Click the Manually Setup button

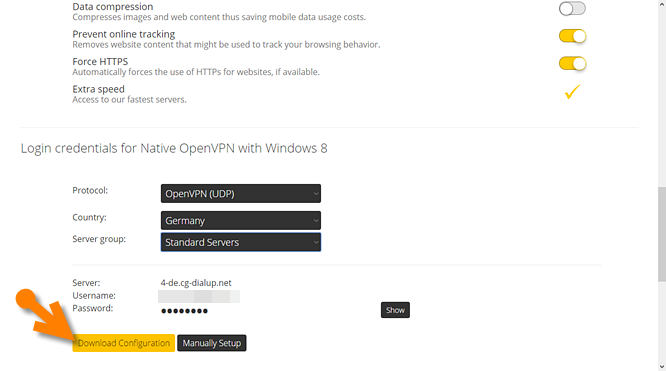coord(212,343)
